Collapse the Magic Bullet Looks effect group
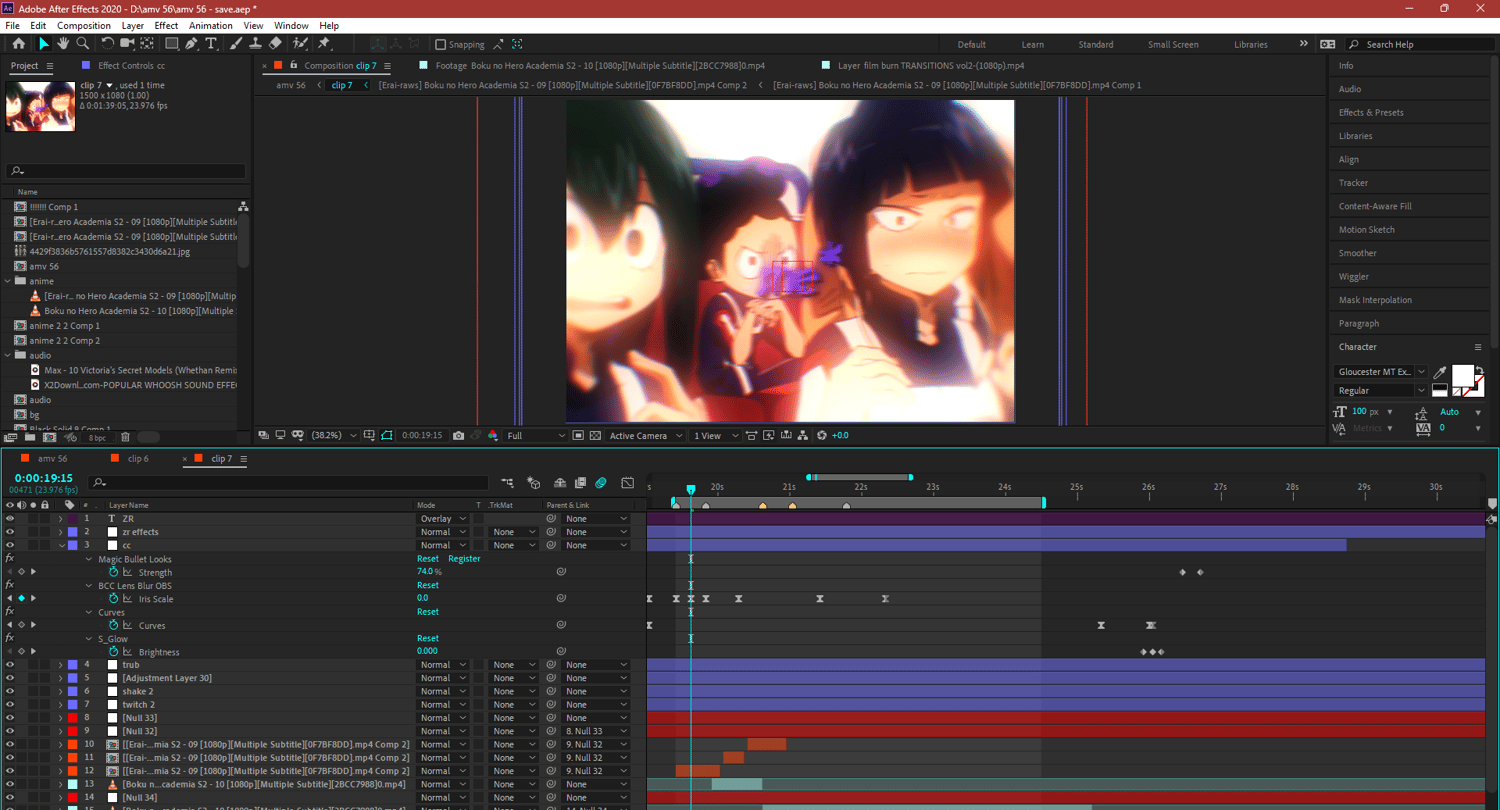 point(89,559)
